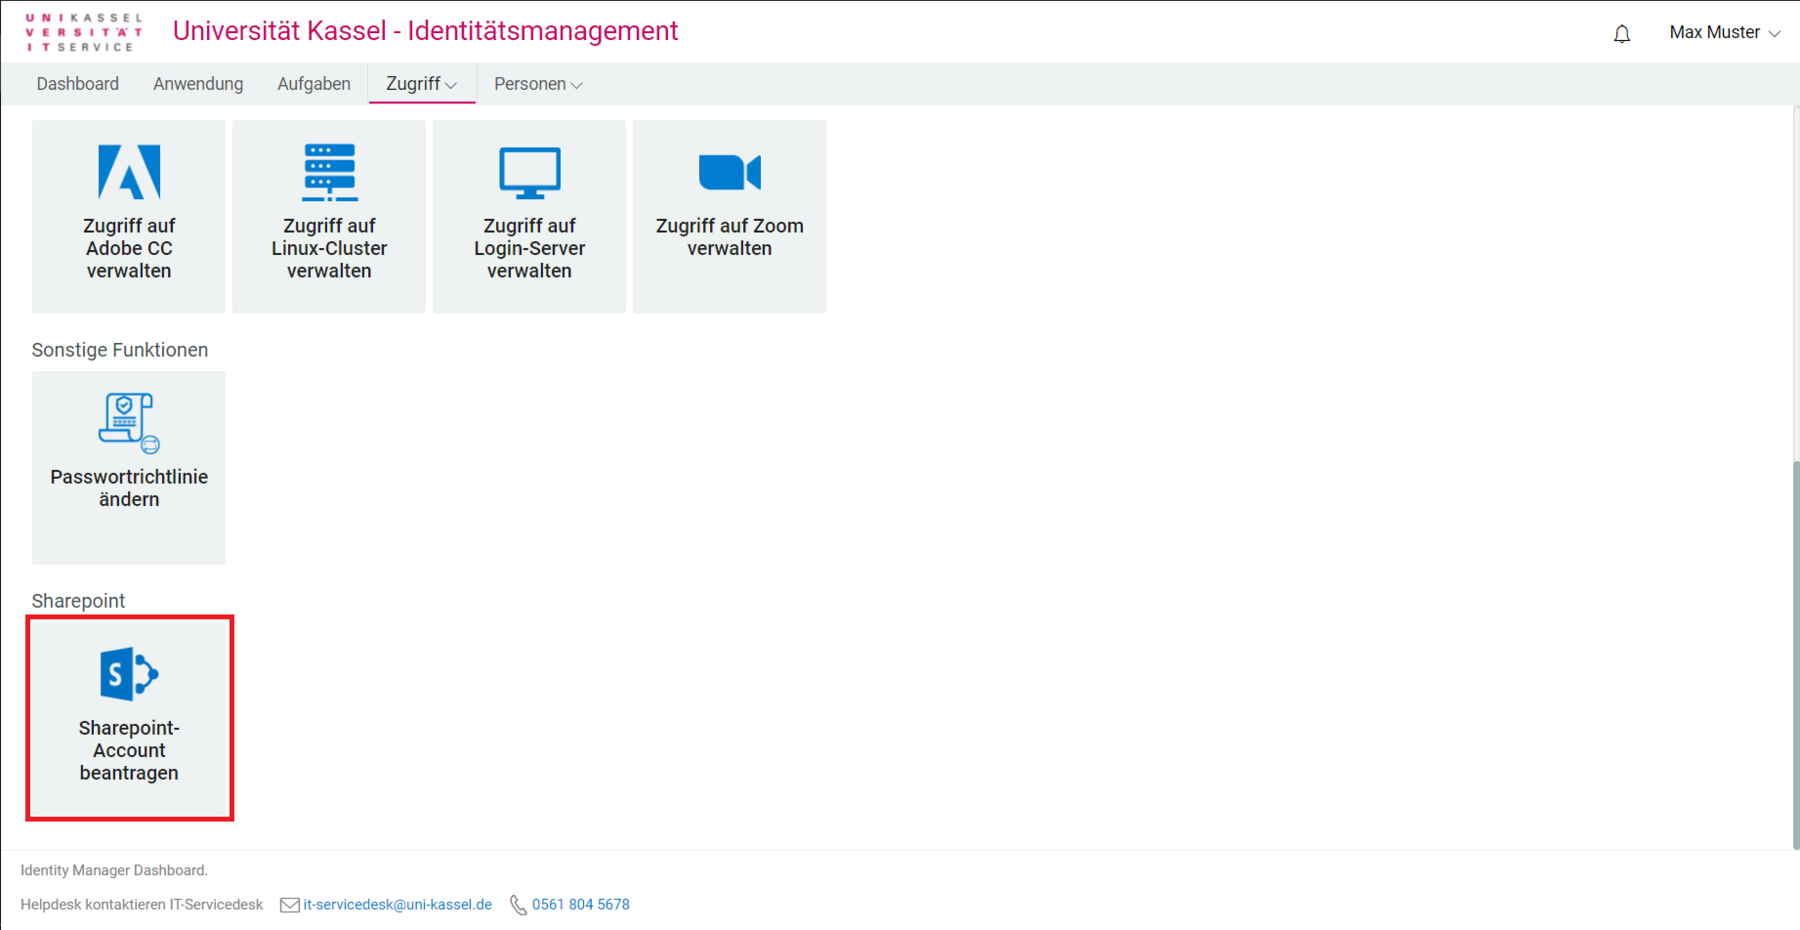Viewport: 1800px width, 930px height.
Task: Open the Max Muster user menu
Action: pos(1724,33)
